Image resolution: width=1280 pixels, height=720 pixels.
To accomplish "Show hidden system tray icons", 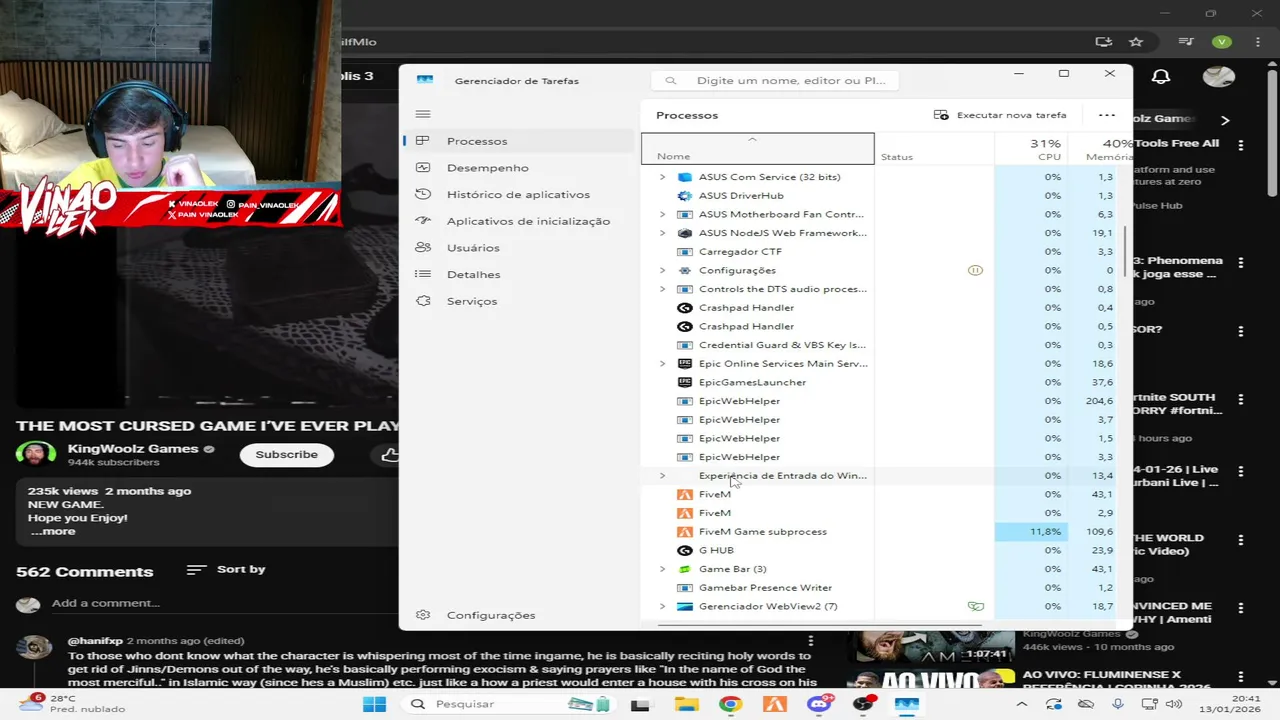I will [1024, 704].
